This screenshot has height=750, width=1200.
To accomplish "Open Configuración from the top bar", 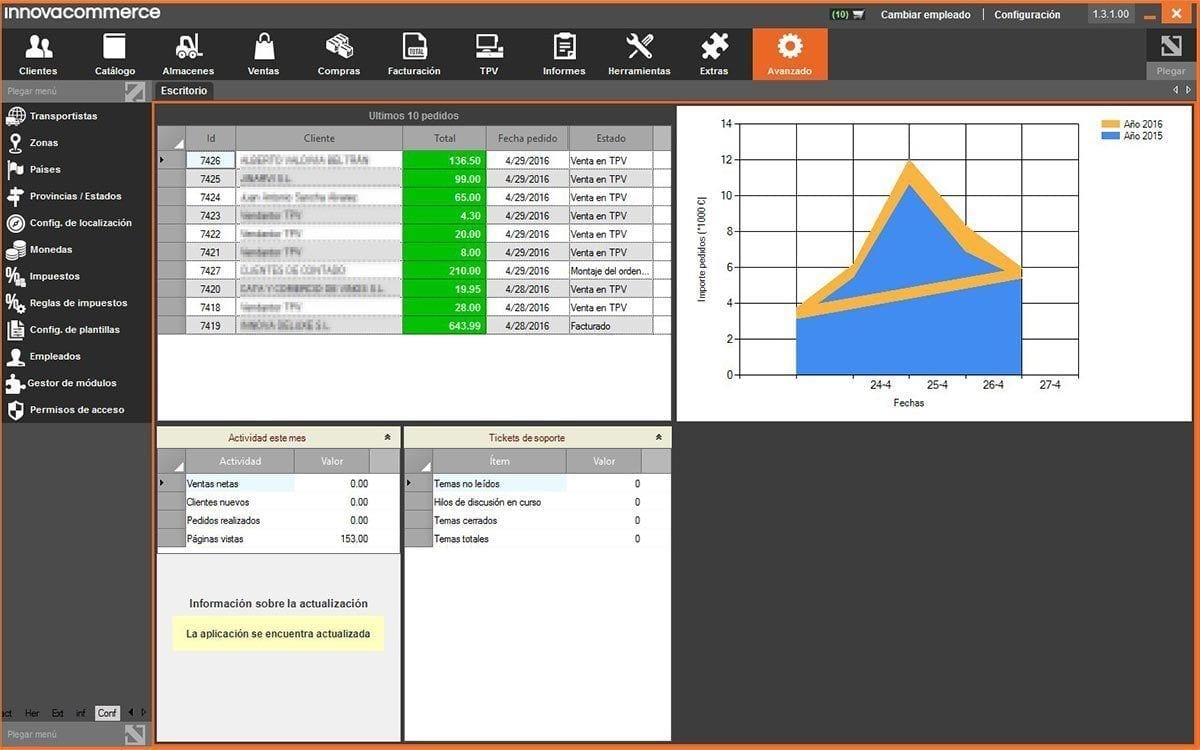I will coord(1027,15).
